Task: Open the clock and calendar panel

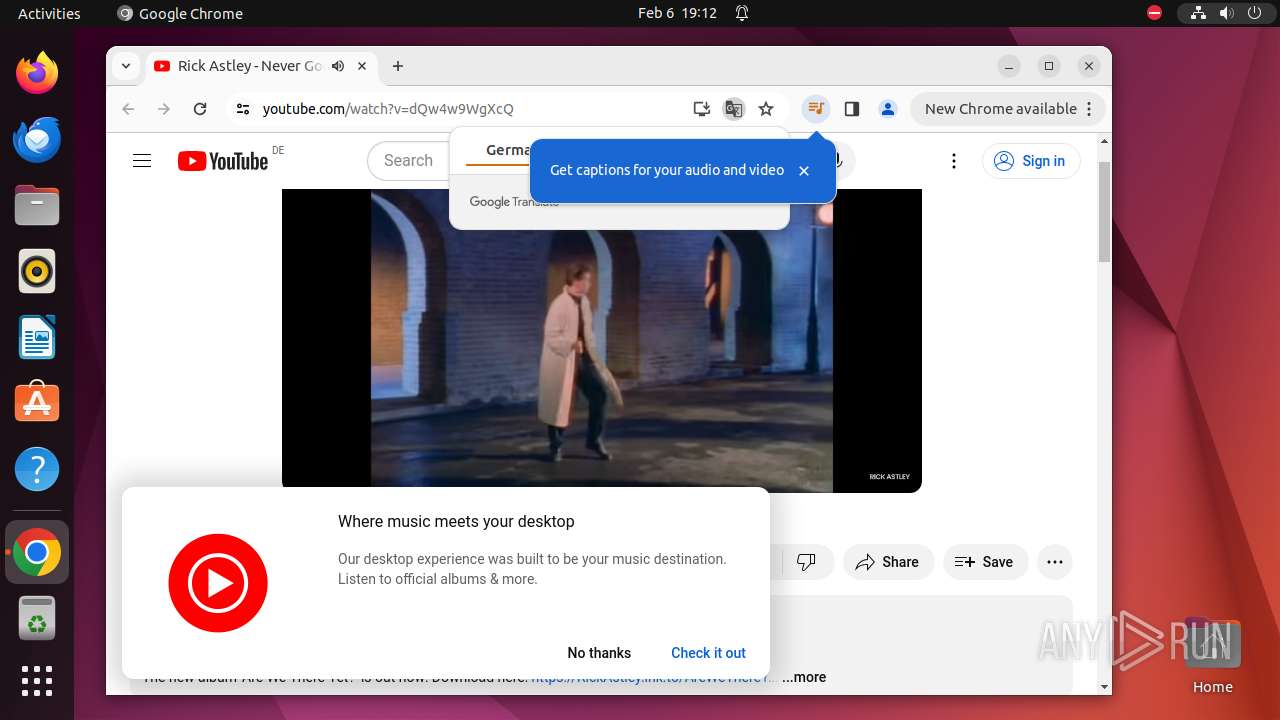Action: 677,14
